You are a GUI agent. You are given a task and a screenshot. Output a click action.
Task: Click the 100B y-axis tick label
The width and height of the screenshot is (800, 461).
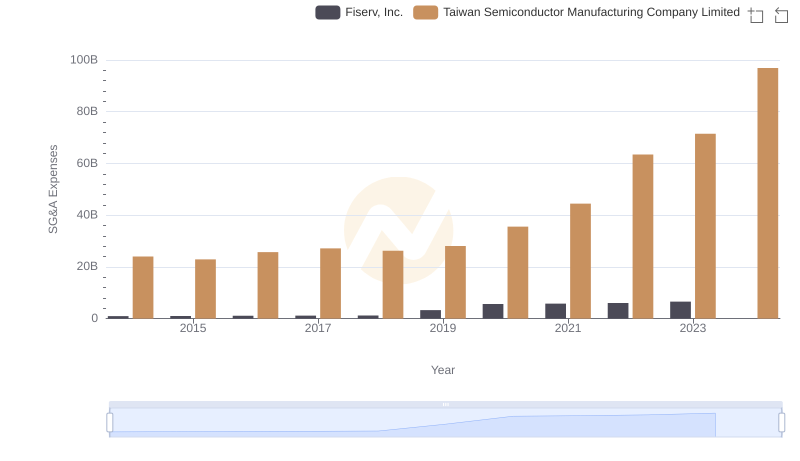point(84,60)
